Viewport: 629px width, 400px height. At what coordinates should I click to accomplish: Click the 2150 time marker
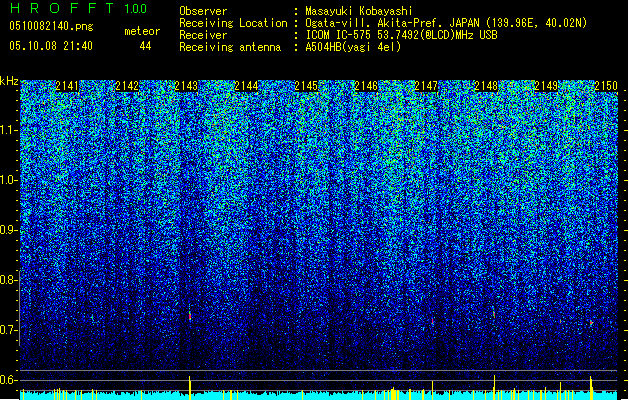click(x=606, y=86)
